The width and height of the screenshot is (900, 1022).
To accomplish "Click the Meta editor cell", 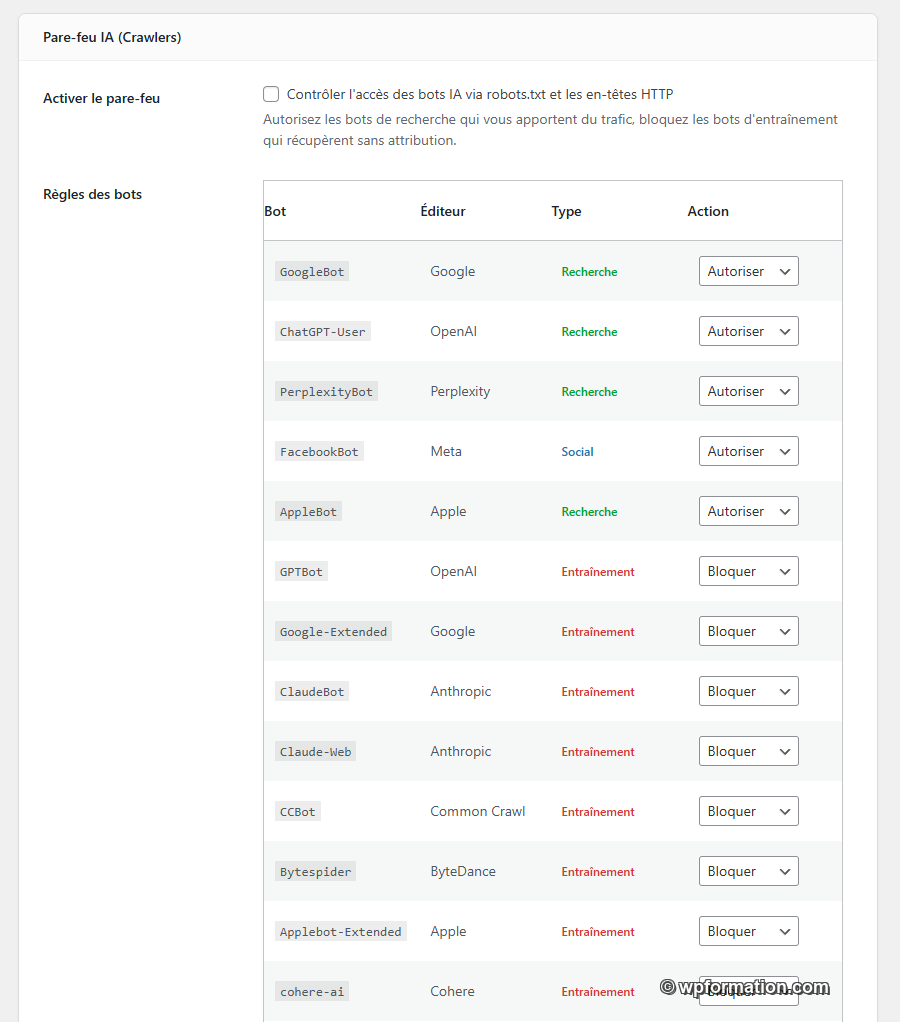I will [446, 451].
